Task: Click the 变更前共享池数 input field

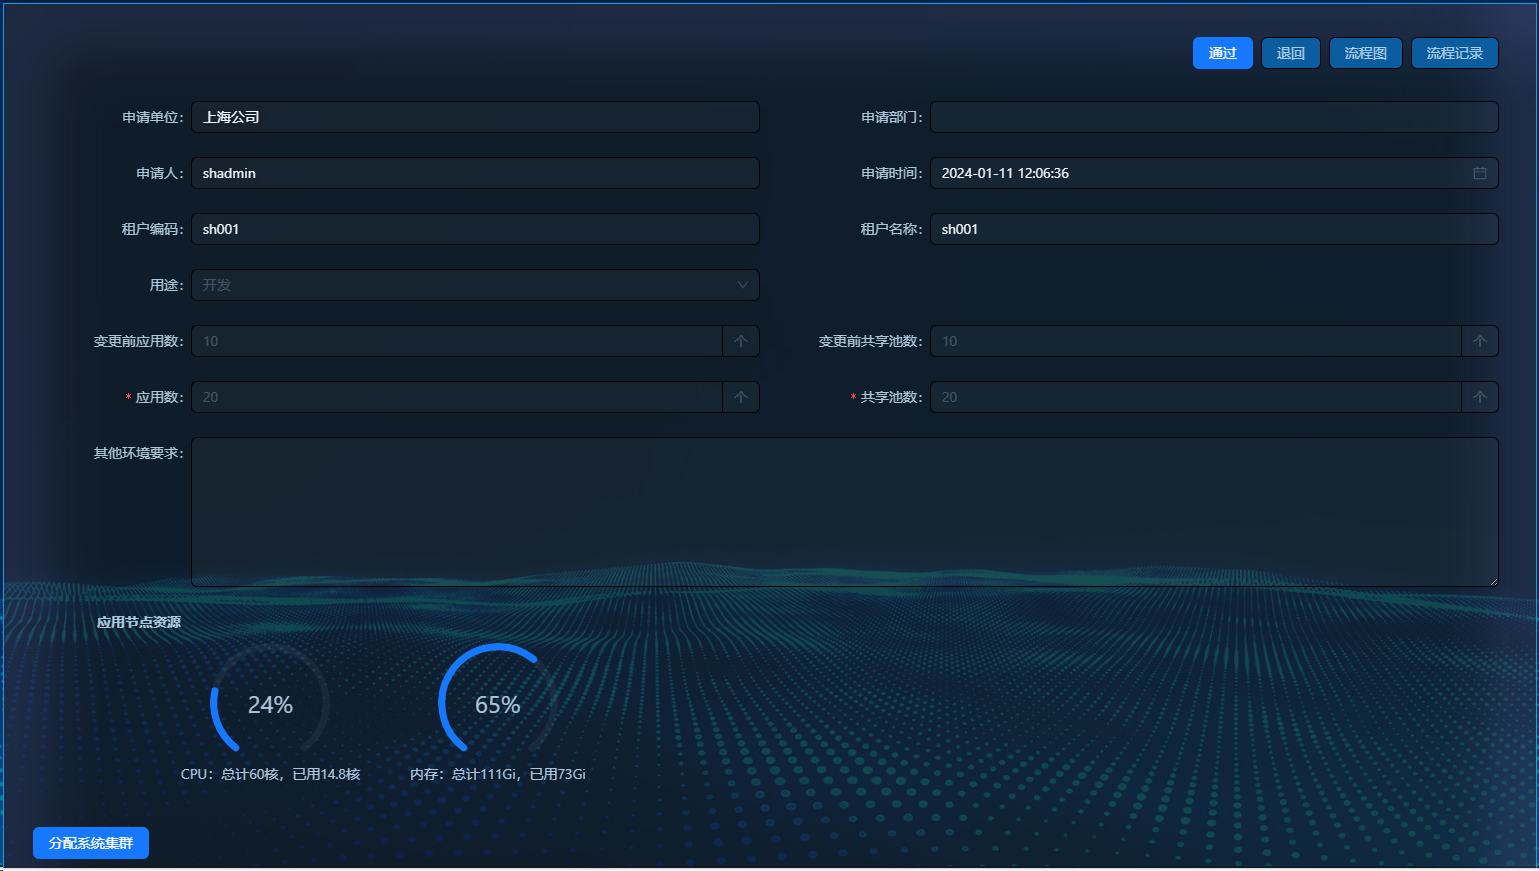Action: click(1196, 341)
